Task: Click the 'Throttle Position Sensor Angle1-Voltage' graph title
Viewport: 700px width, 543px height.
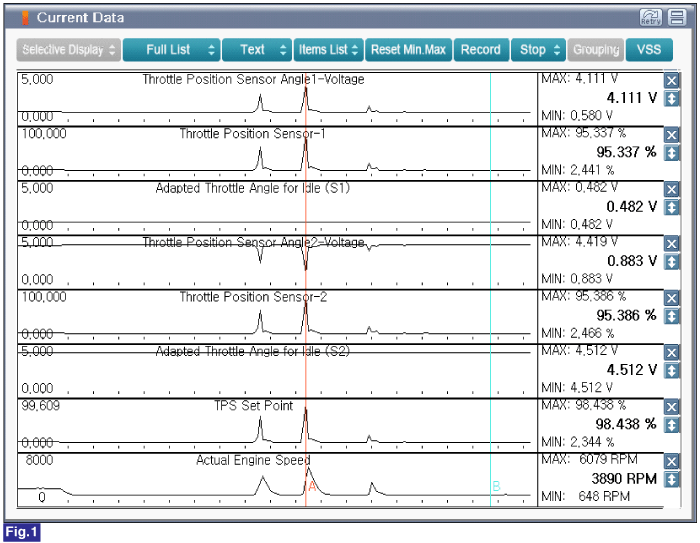Action: [253, 79]
